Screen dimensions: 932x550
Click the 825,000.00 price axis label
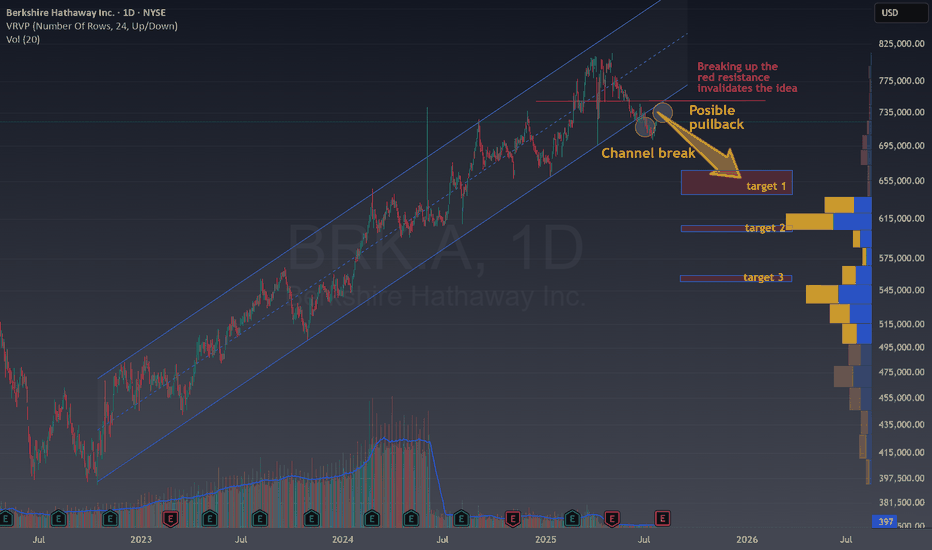coord(902,43)
